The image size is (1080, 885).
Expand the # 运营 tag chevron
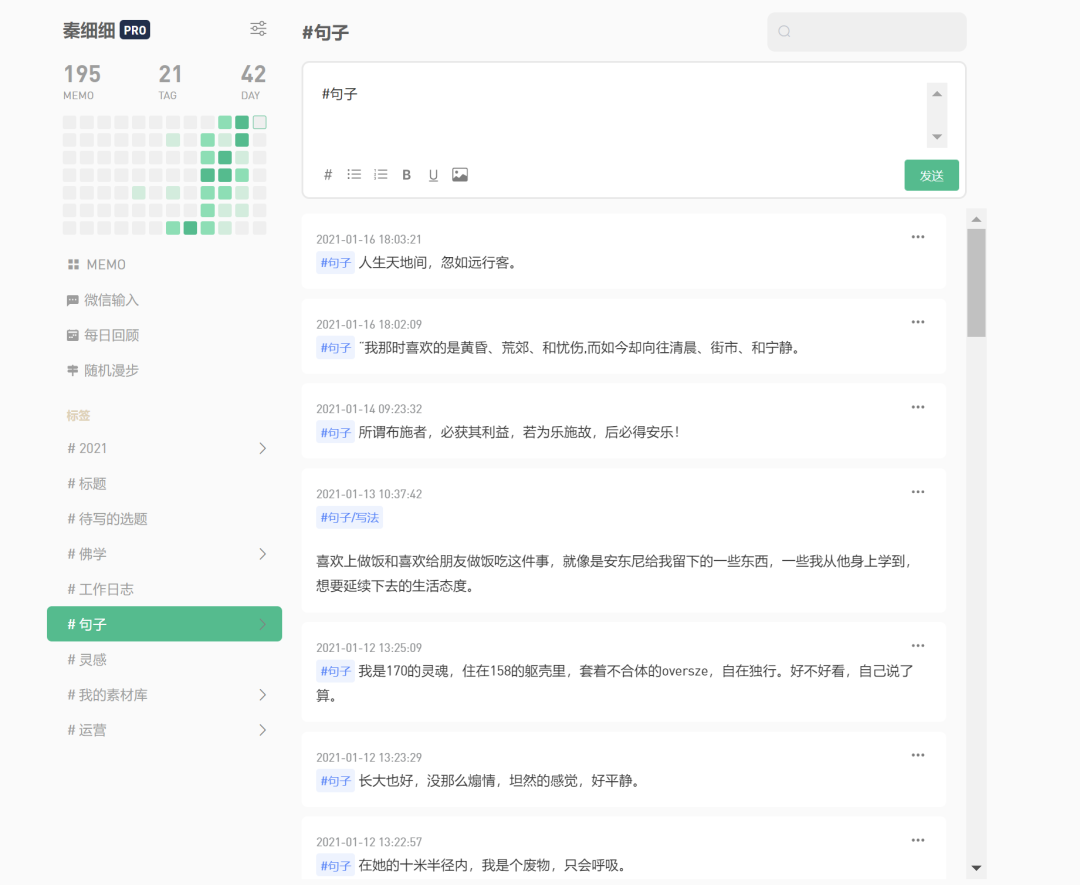[x=262, y=730]
